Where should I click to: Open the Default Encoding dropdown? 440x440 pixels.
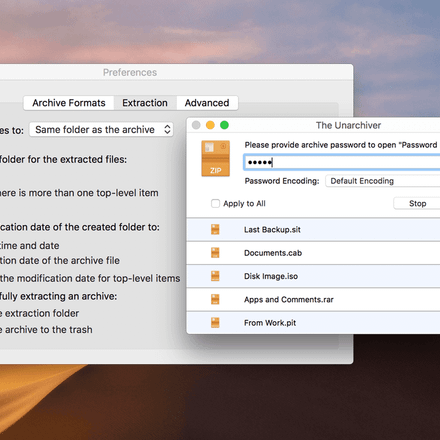383,181
